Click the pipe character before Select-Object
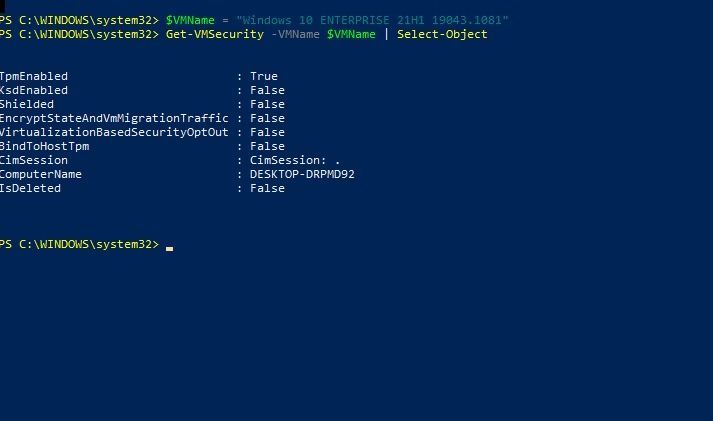Image resolution: width=713 pixels, height=421 pixels. point(387,35)
